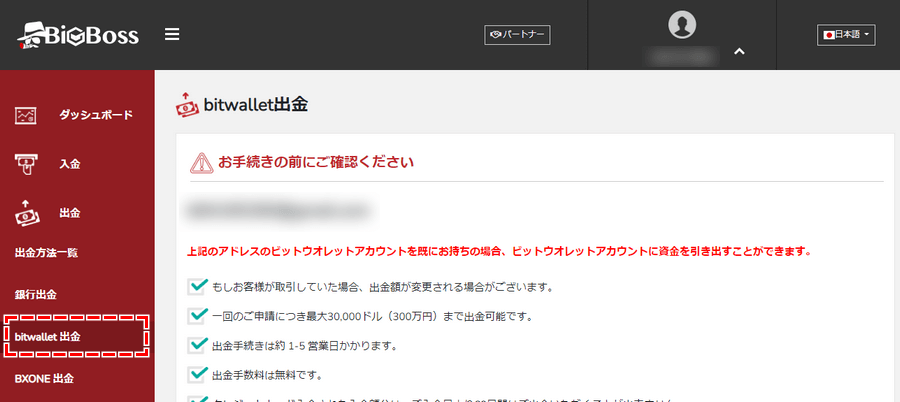Select bitwallet 出金 in sidebar
The height and width of the screenshot is (402, 900).
pyautogui.click(x=76, y=337)
